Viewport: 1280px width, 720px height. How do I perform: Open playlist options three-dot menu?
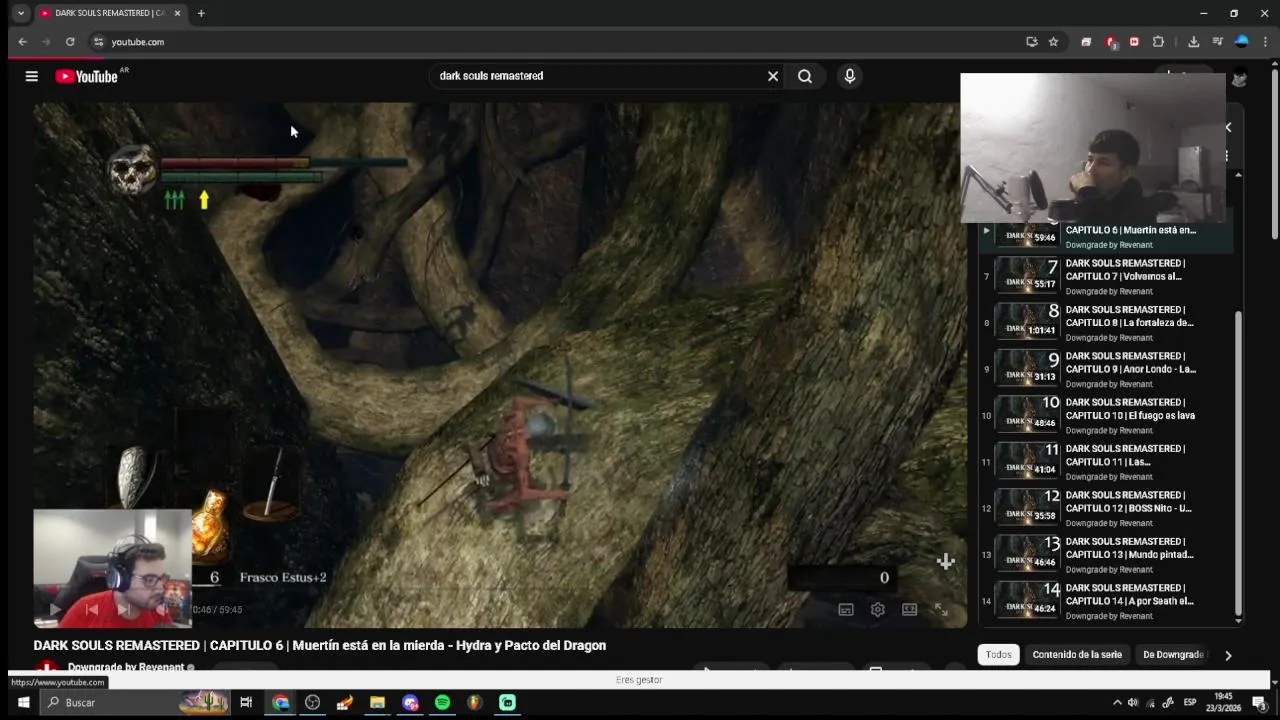tap(1227, 156)
